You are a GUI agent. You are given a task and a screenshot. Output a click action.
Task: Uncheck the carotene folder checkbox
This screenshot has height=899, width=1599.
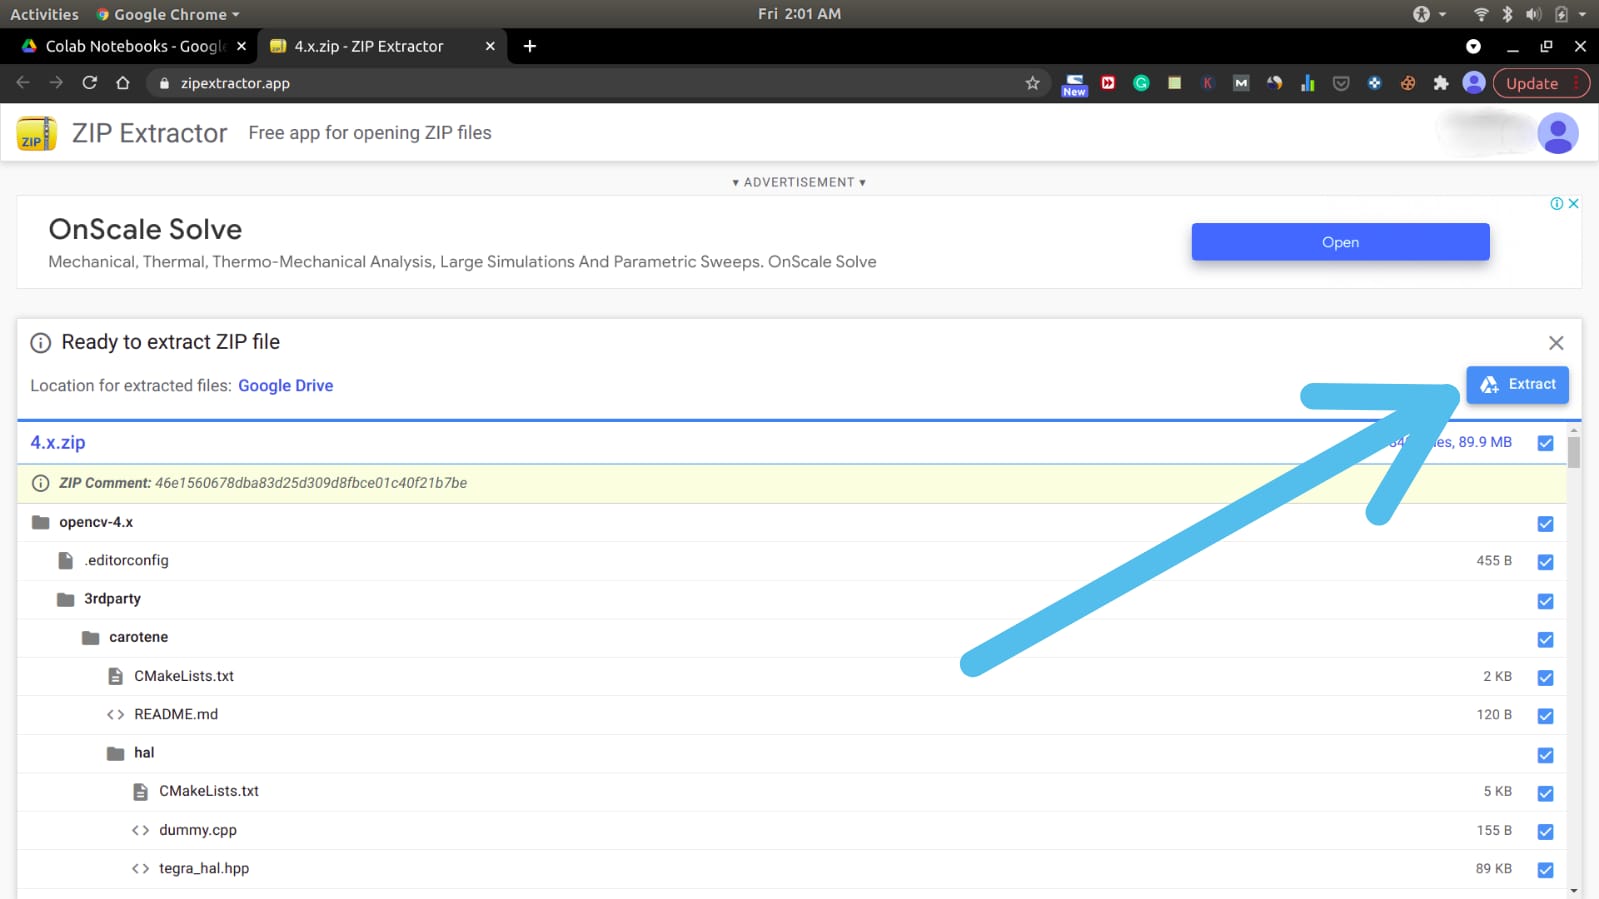click(x=1545, y=639)
